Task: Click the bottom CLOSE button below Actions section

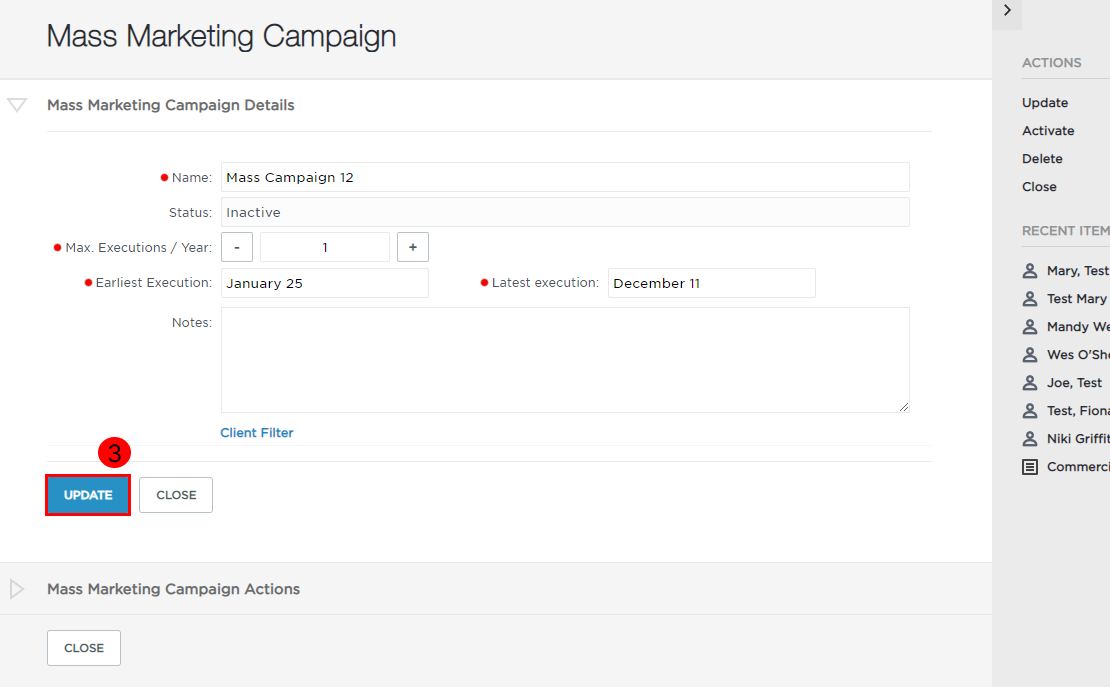Action: pyautogui.click(x=84, y=648)
